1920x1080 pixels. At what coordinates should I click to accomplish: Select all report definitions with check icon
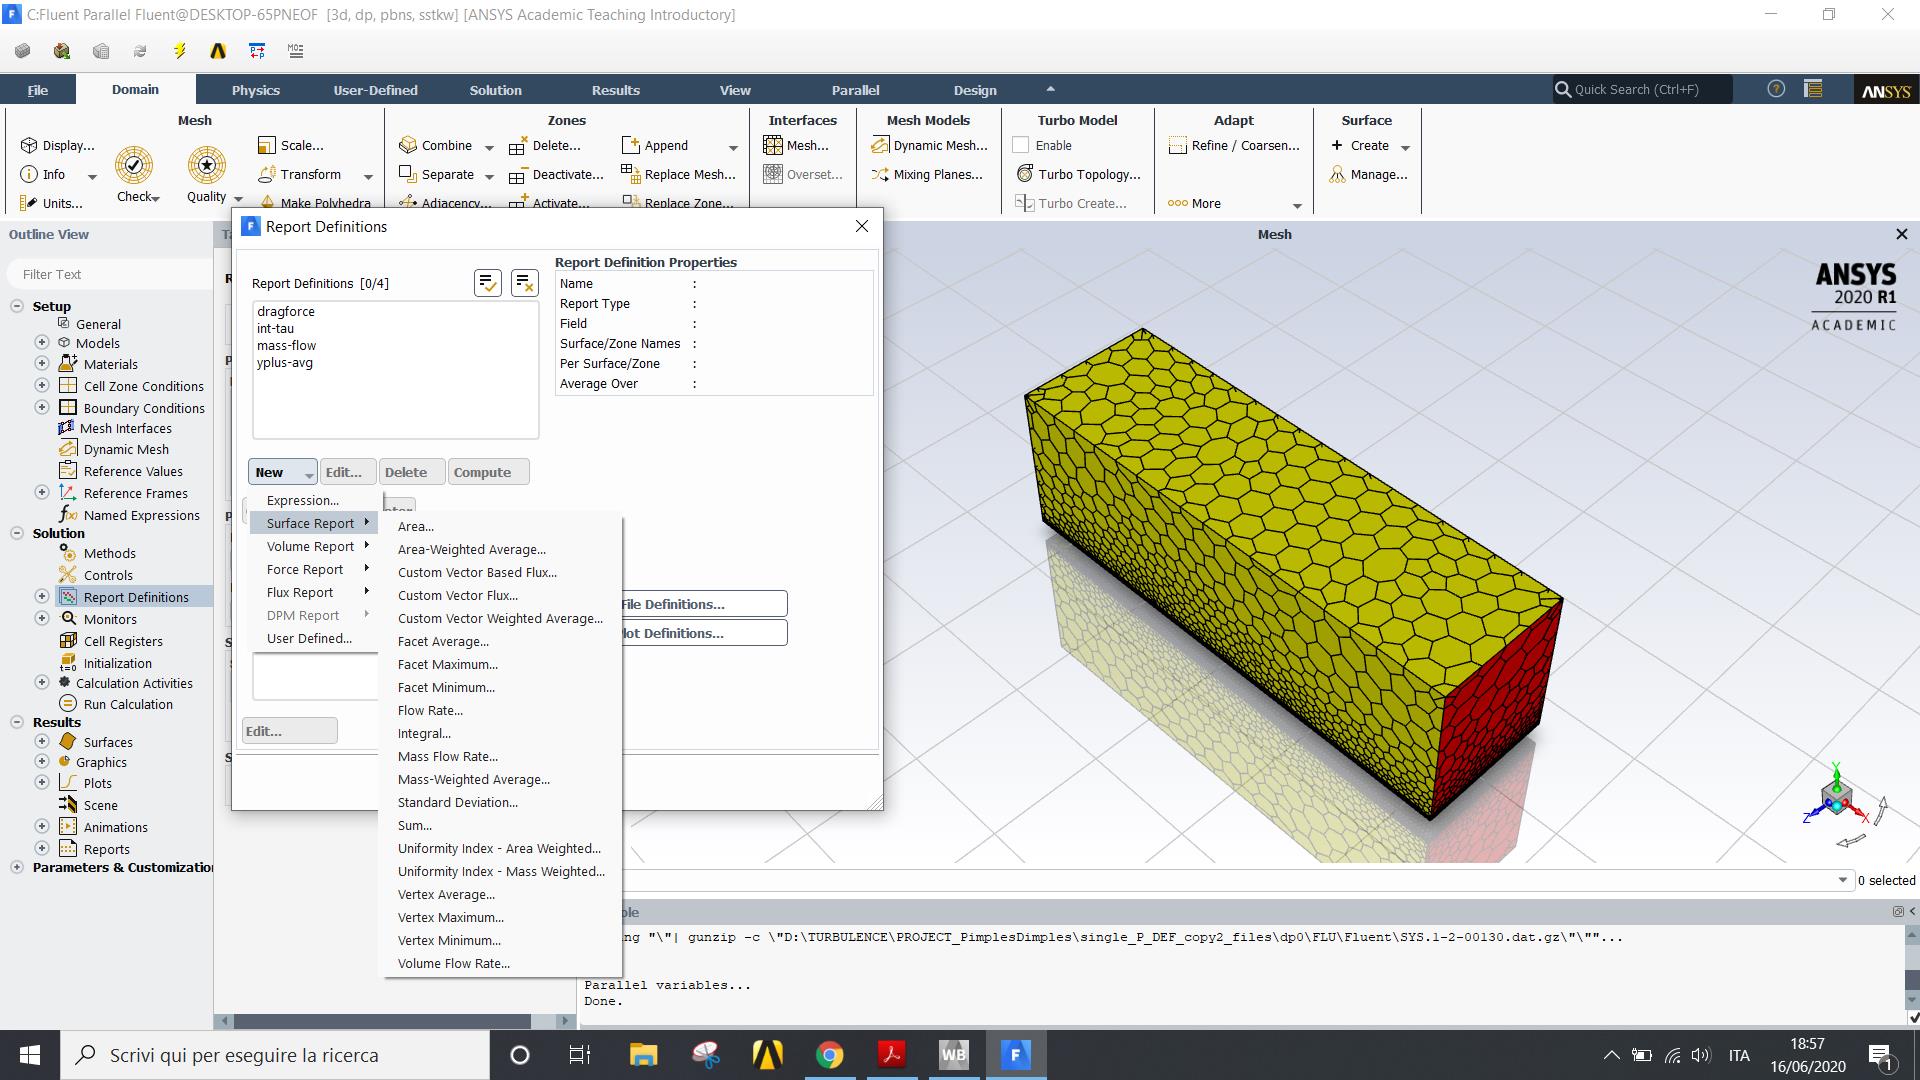pos(488,283)
